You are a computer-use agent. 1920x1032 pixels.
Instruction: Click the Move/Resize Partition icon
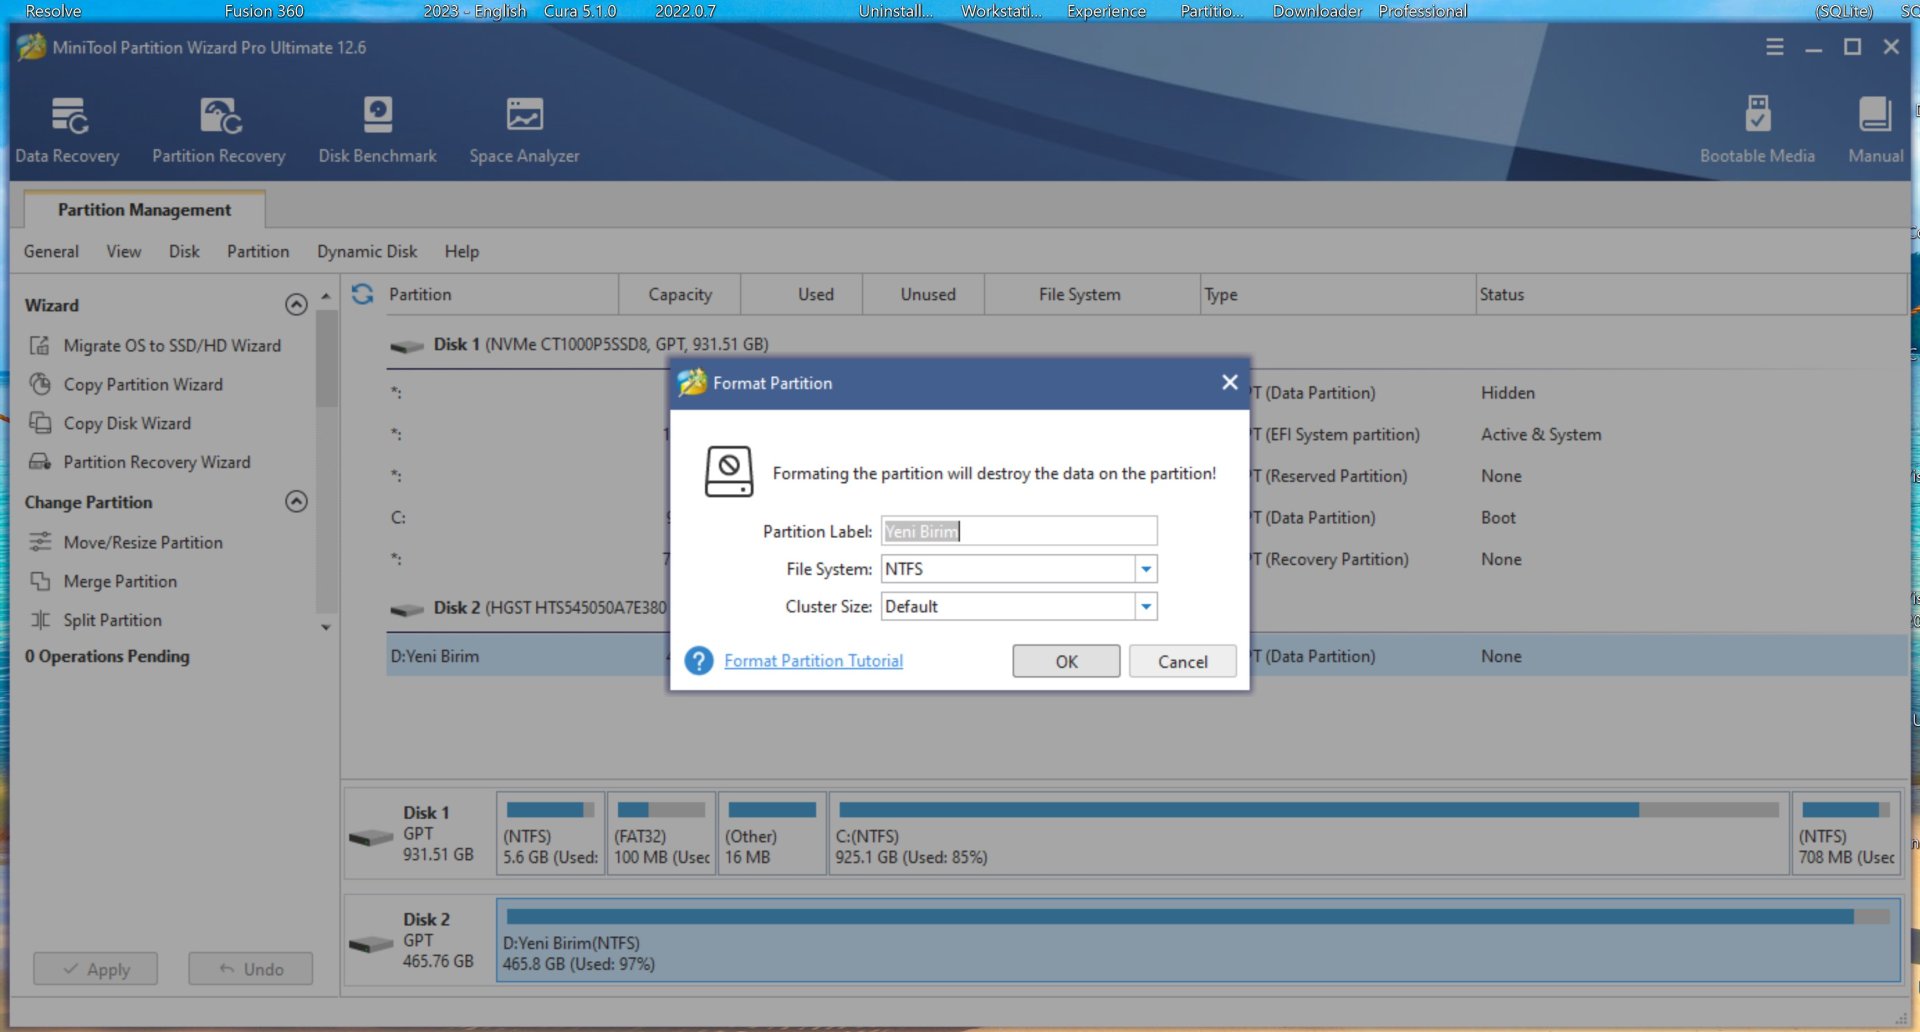coord(40,542)
